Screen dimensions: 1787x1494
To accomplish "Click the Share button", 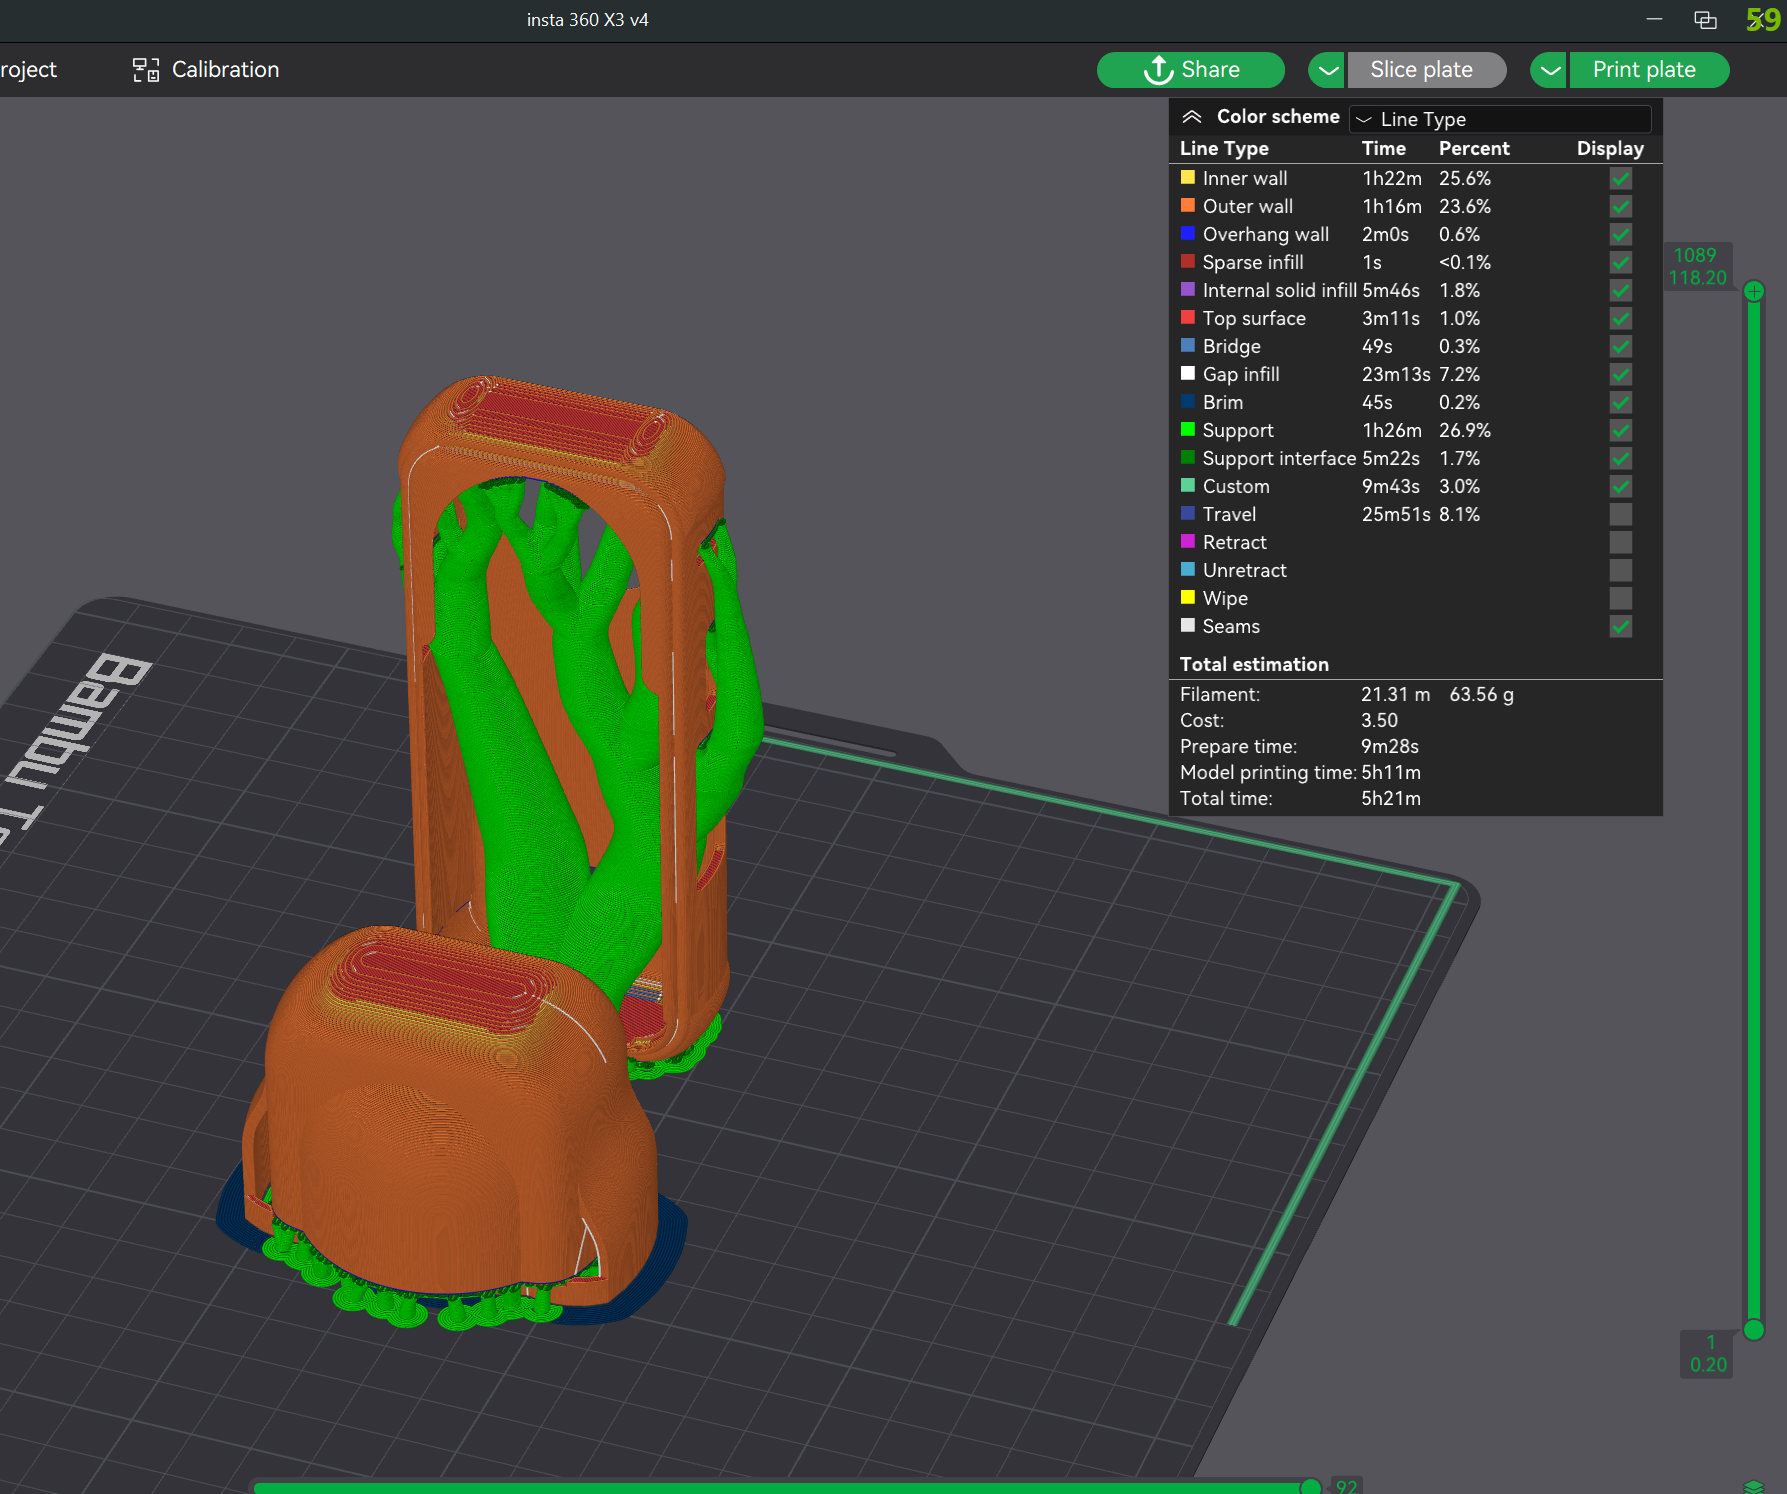I will tap(1191, 70).
